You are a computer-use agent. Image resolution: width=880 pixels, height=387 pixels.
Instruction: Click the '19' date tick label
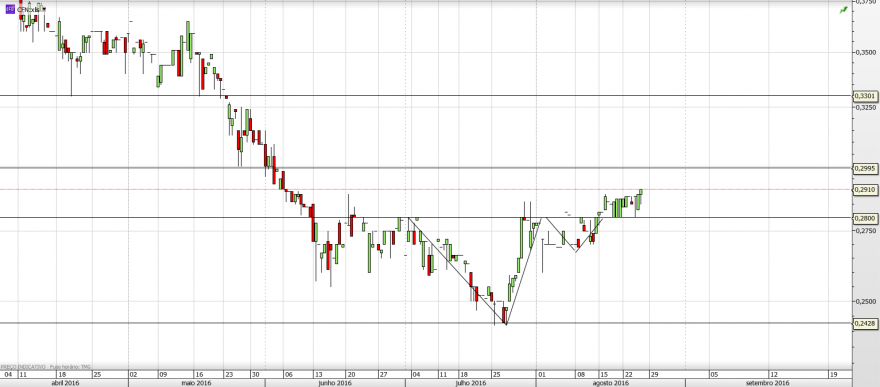(x=832, y=374)
